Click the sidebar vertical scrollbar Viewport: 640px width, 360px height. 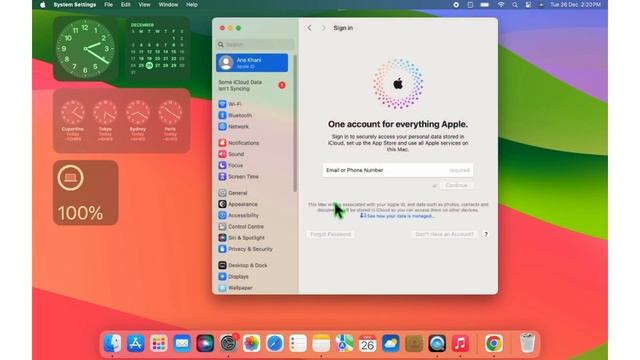click(295, 122)
